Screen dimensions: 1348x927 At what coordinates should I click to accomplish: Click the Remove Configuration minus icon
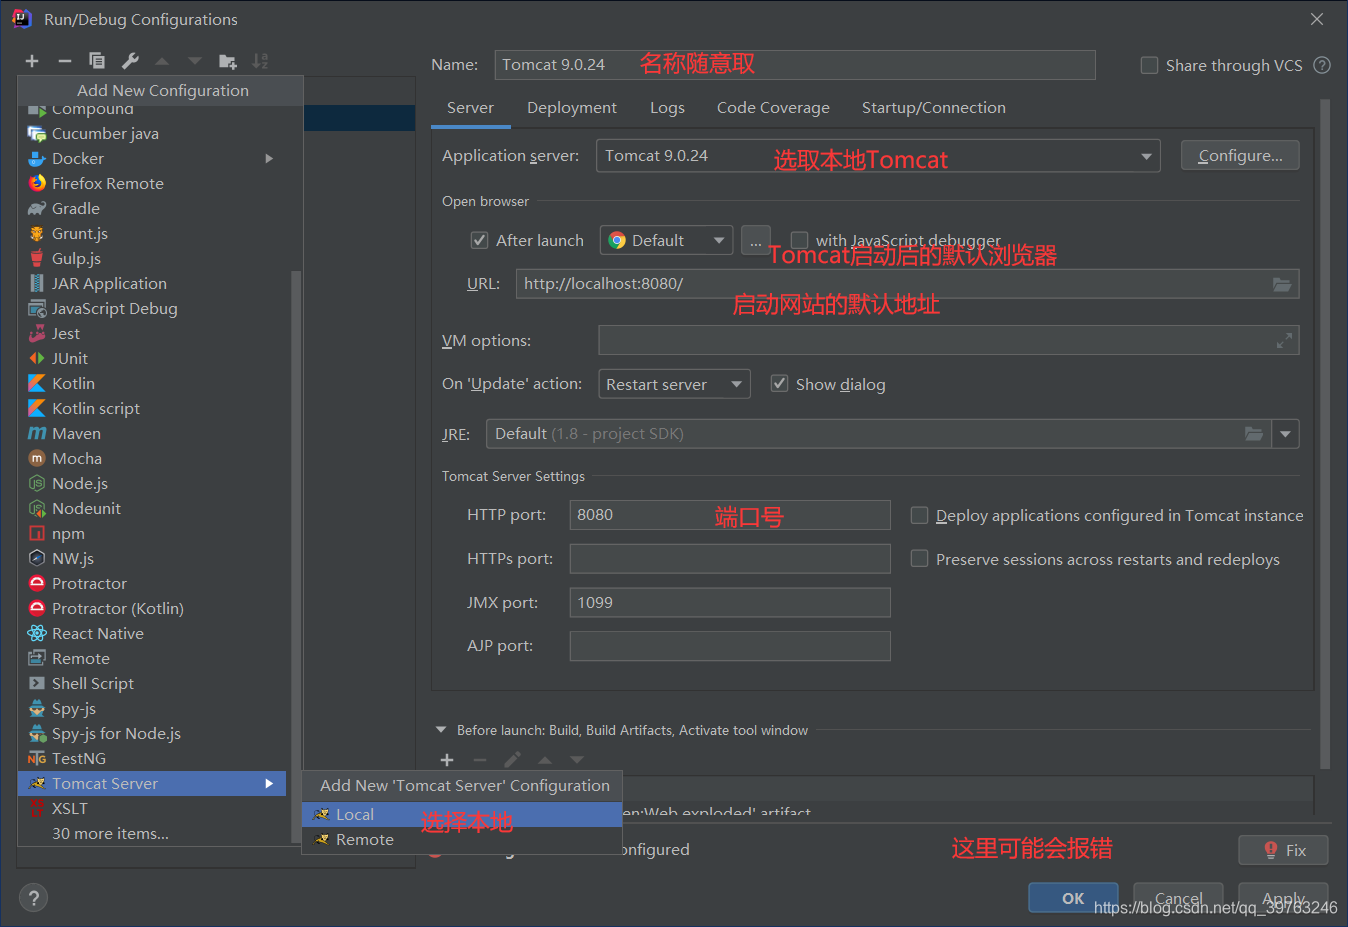click(64, 61)
